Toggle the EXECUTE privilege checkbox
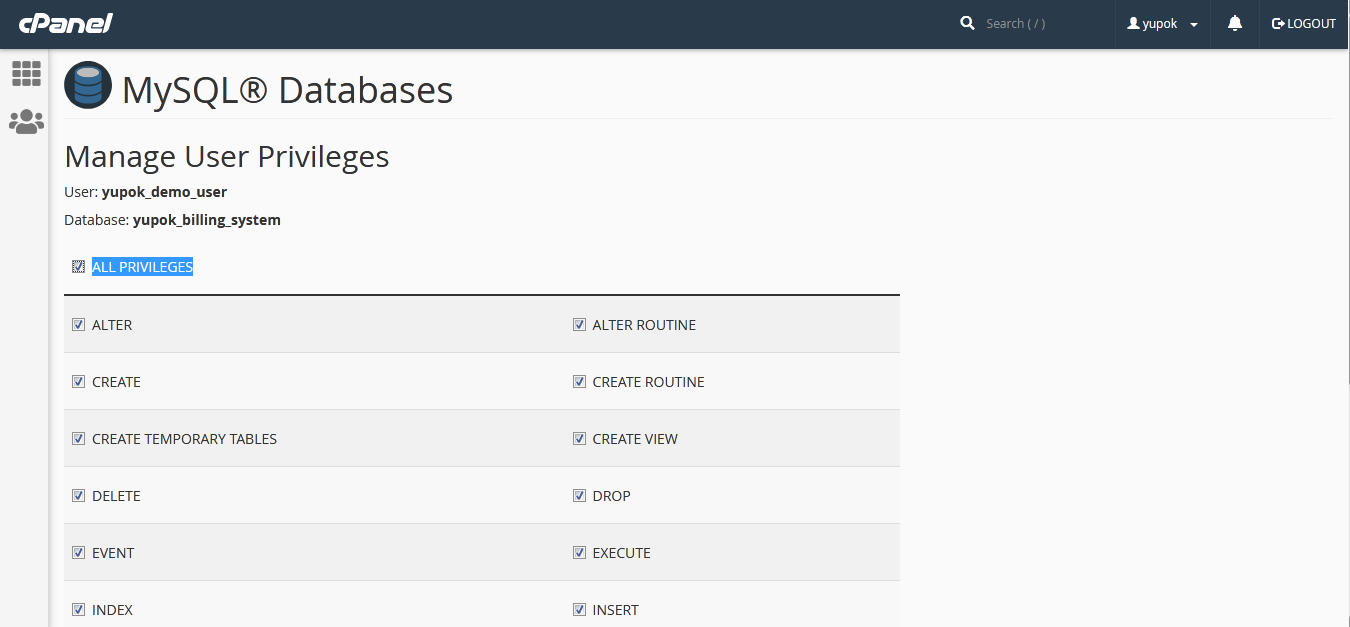The width and height of the screenshot is (1350, 627). point(579,553)
